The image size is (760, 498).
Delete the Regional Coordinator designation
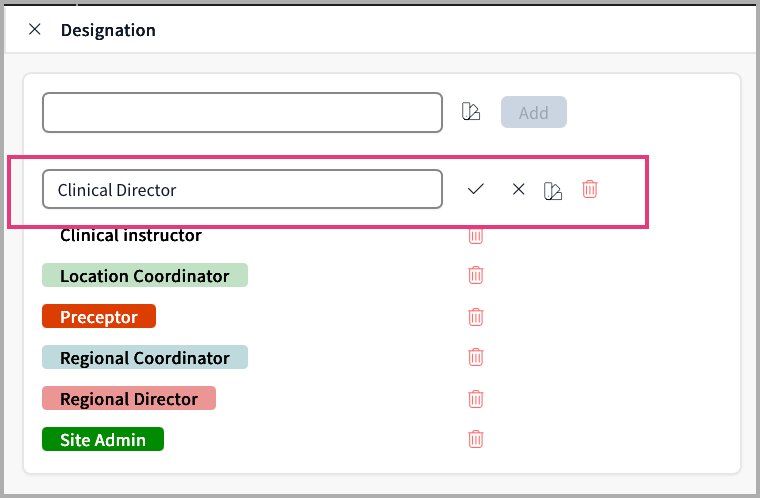(476, 357)
